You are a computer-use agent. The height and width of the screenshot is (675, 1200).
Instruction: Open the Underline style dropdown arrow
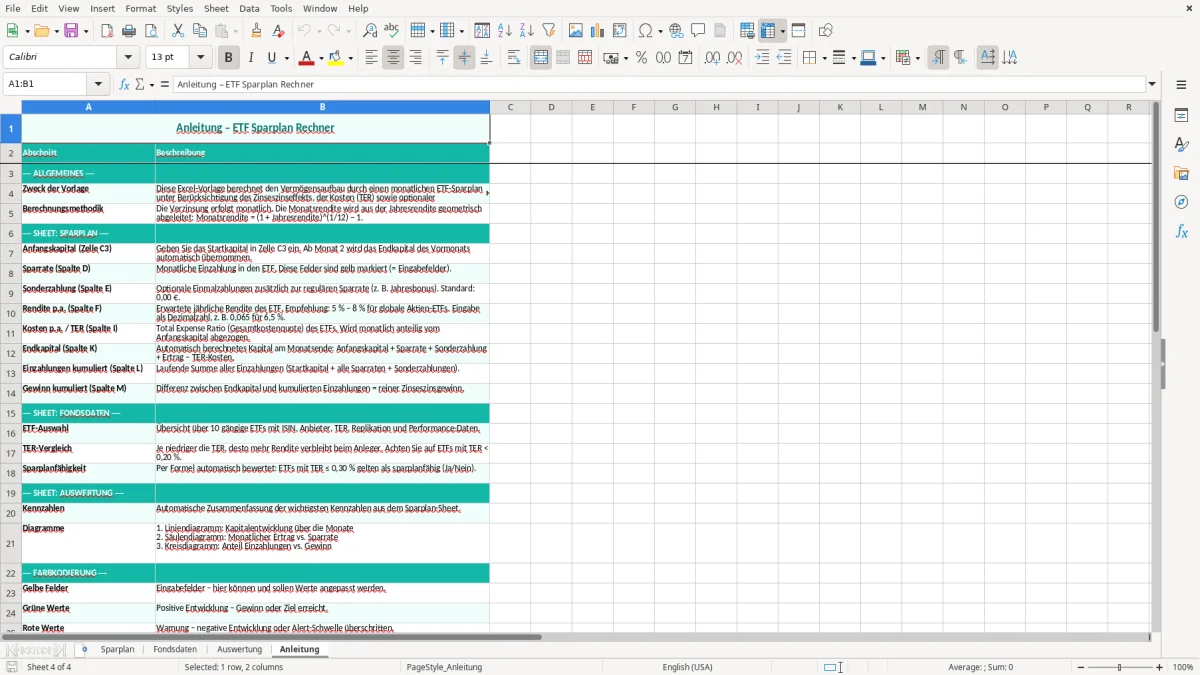286,58
